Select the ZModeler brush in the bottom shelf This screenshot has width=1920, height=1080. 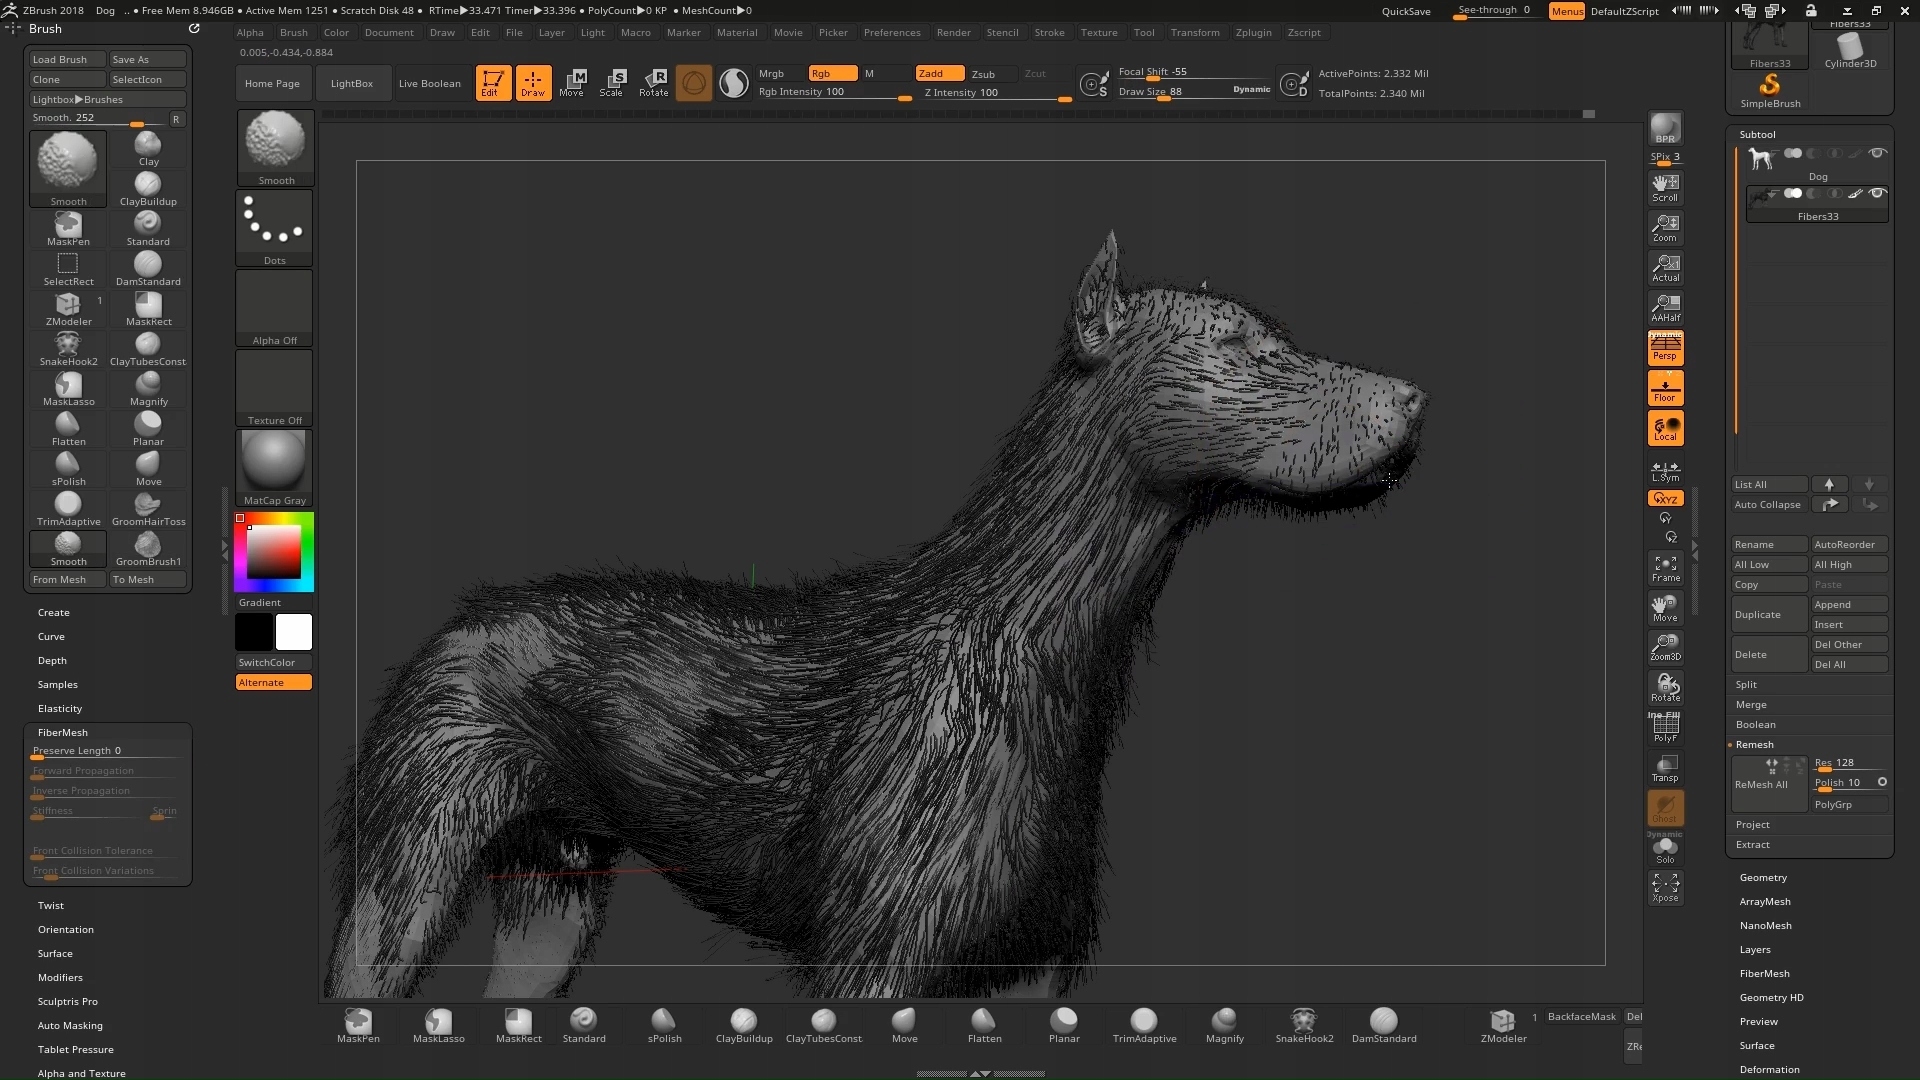point(1502,1024)
